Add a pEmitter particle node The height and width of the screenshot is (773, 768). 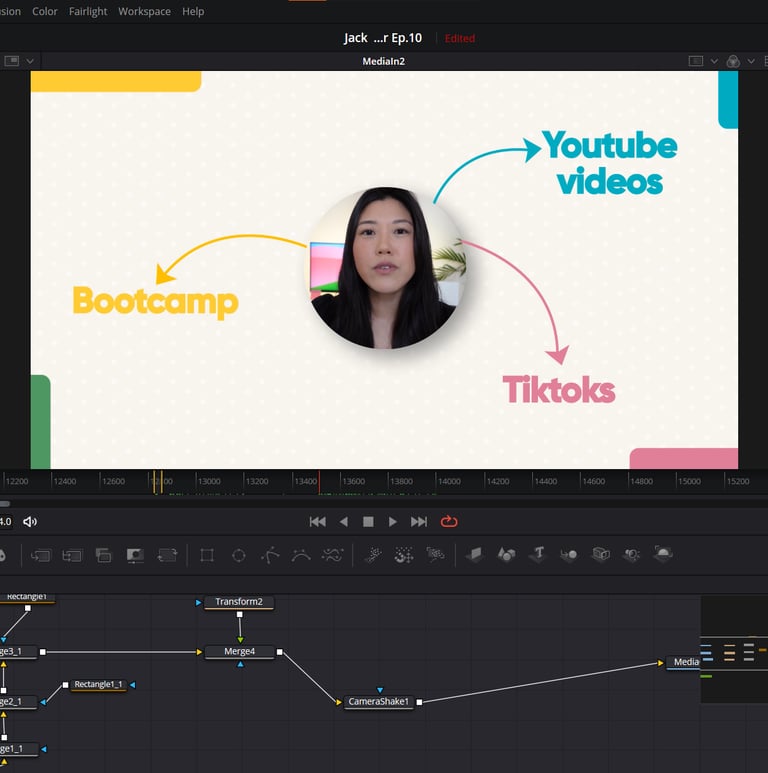tap(373, 555)
